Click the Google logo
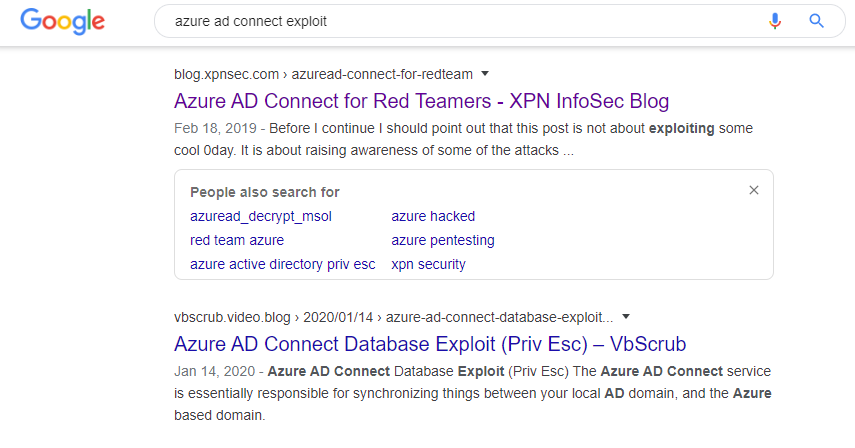 (x=62, y=21)
